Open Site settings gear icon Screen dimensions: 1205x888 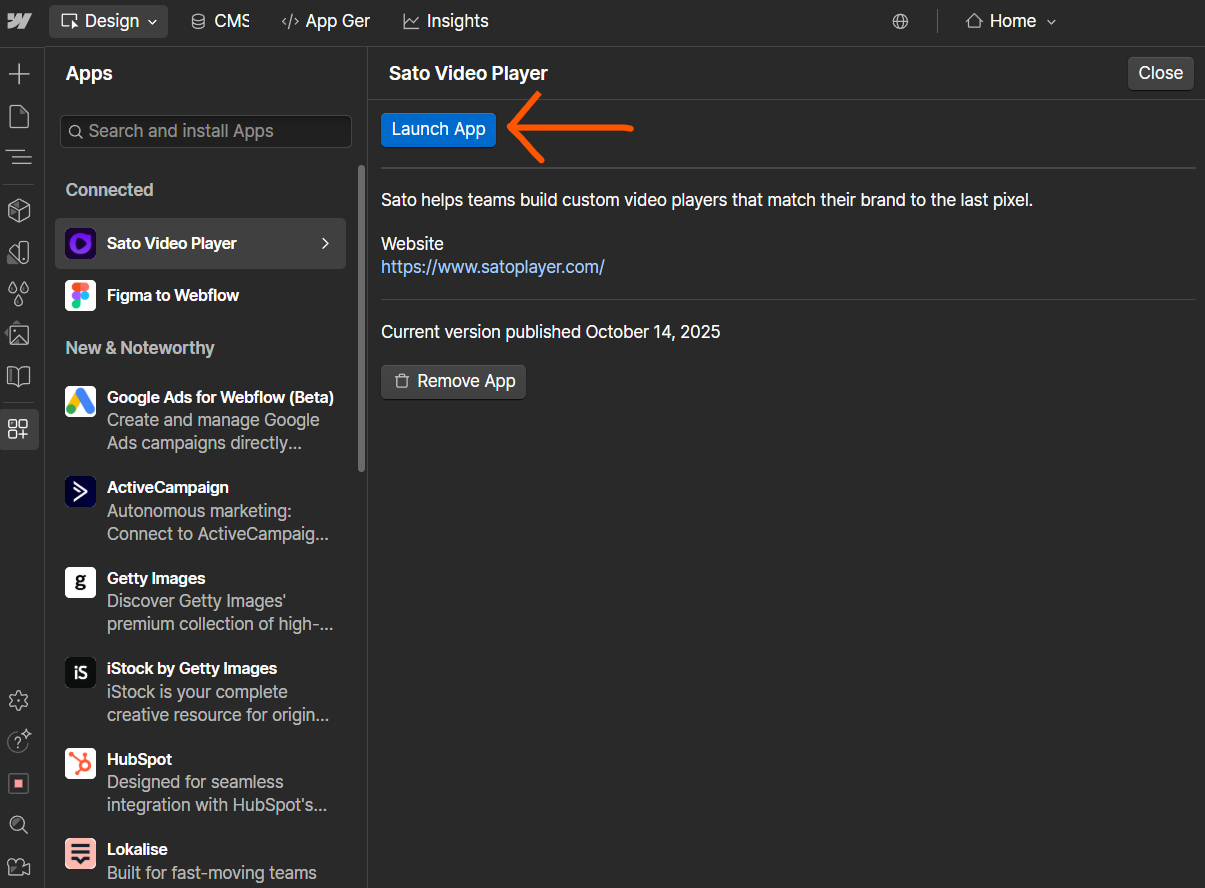click(x=18, y=700)
